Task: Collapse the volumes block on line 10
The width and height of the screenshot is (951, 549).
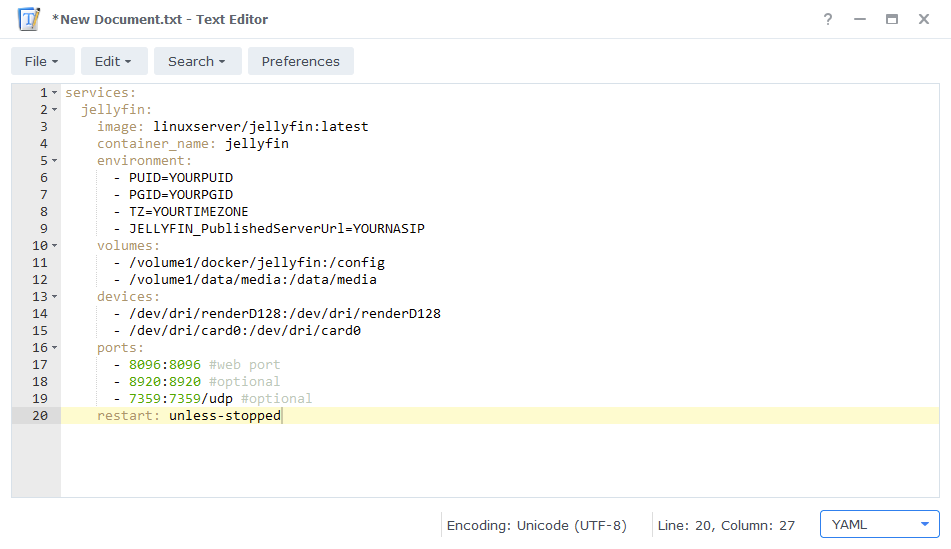Action: click(55, 246)
